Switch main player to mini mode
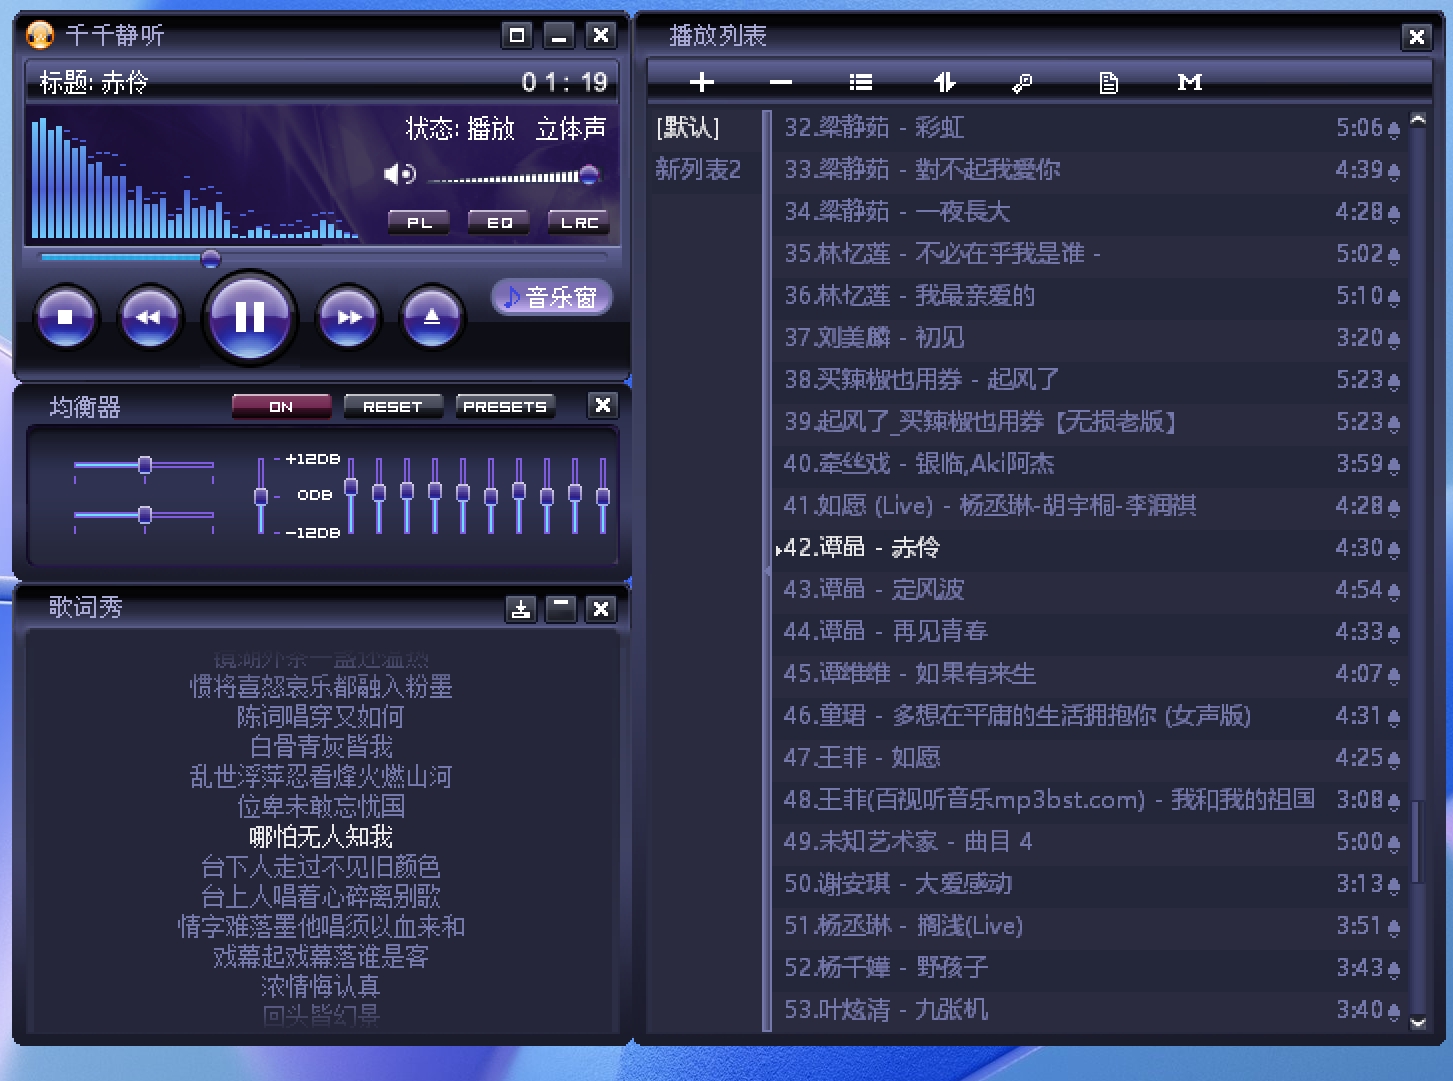The height and width of the screenshot is (1081, 1453). 517,36
